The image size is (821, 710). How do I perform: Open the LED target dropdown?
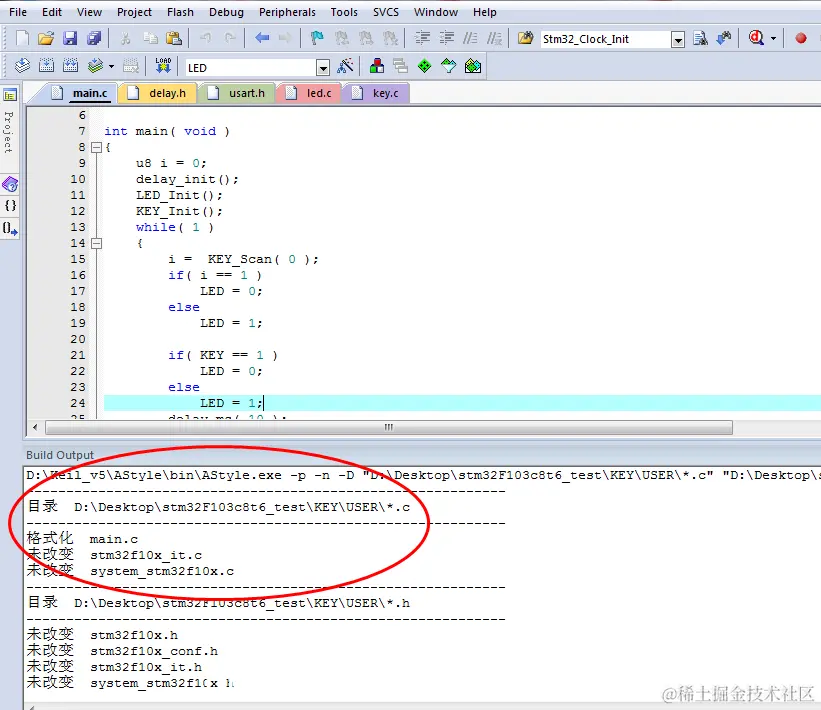click(323, 68)
